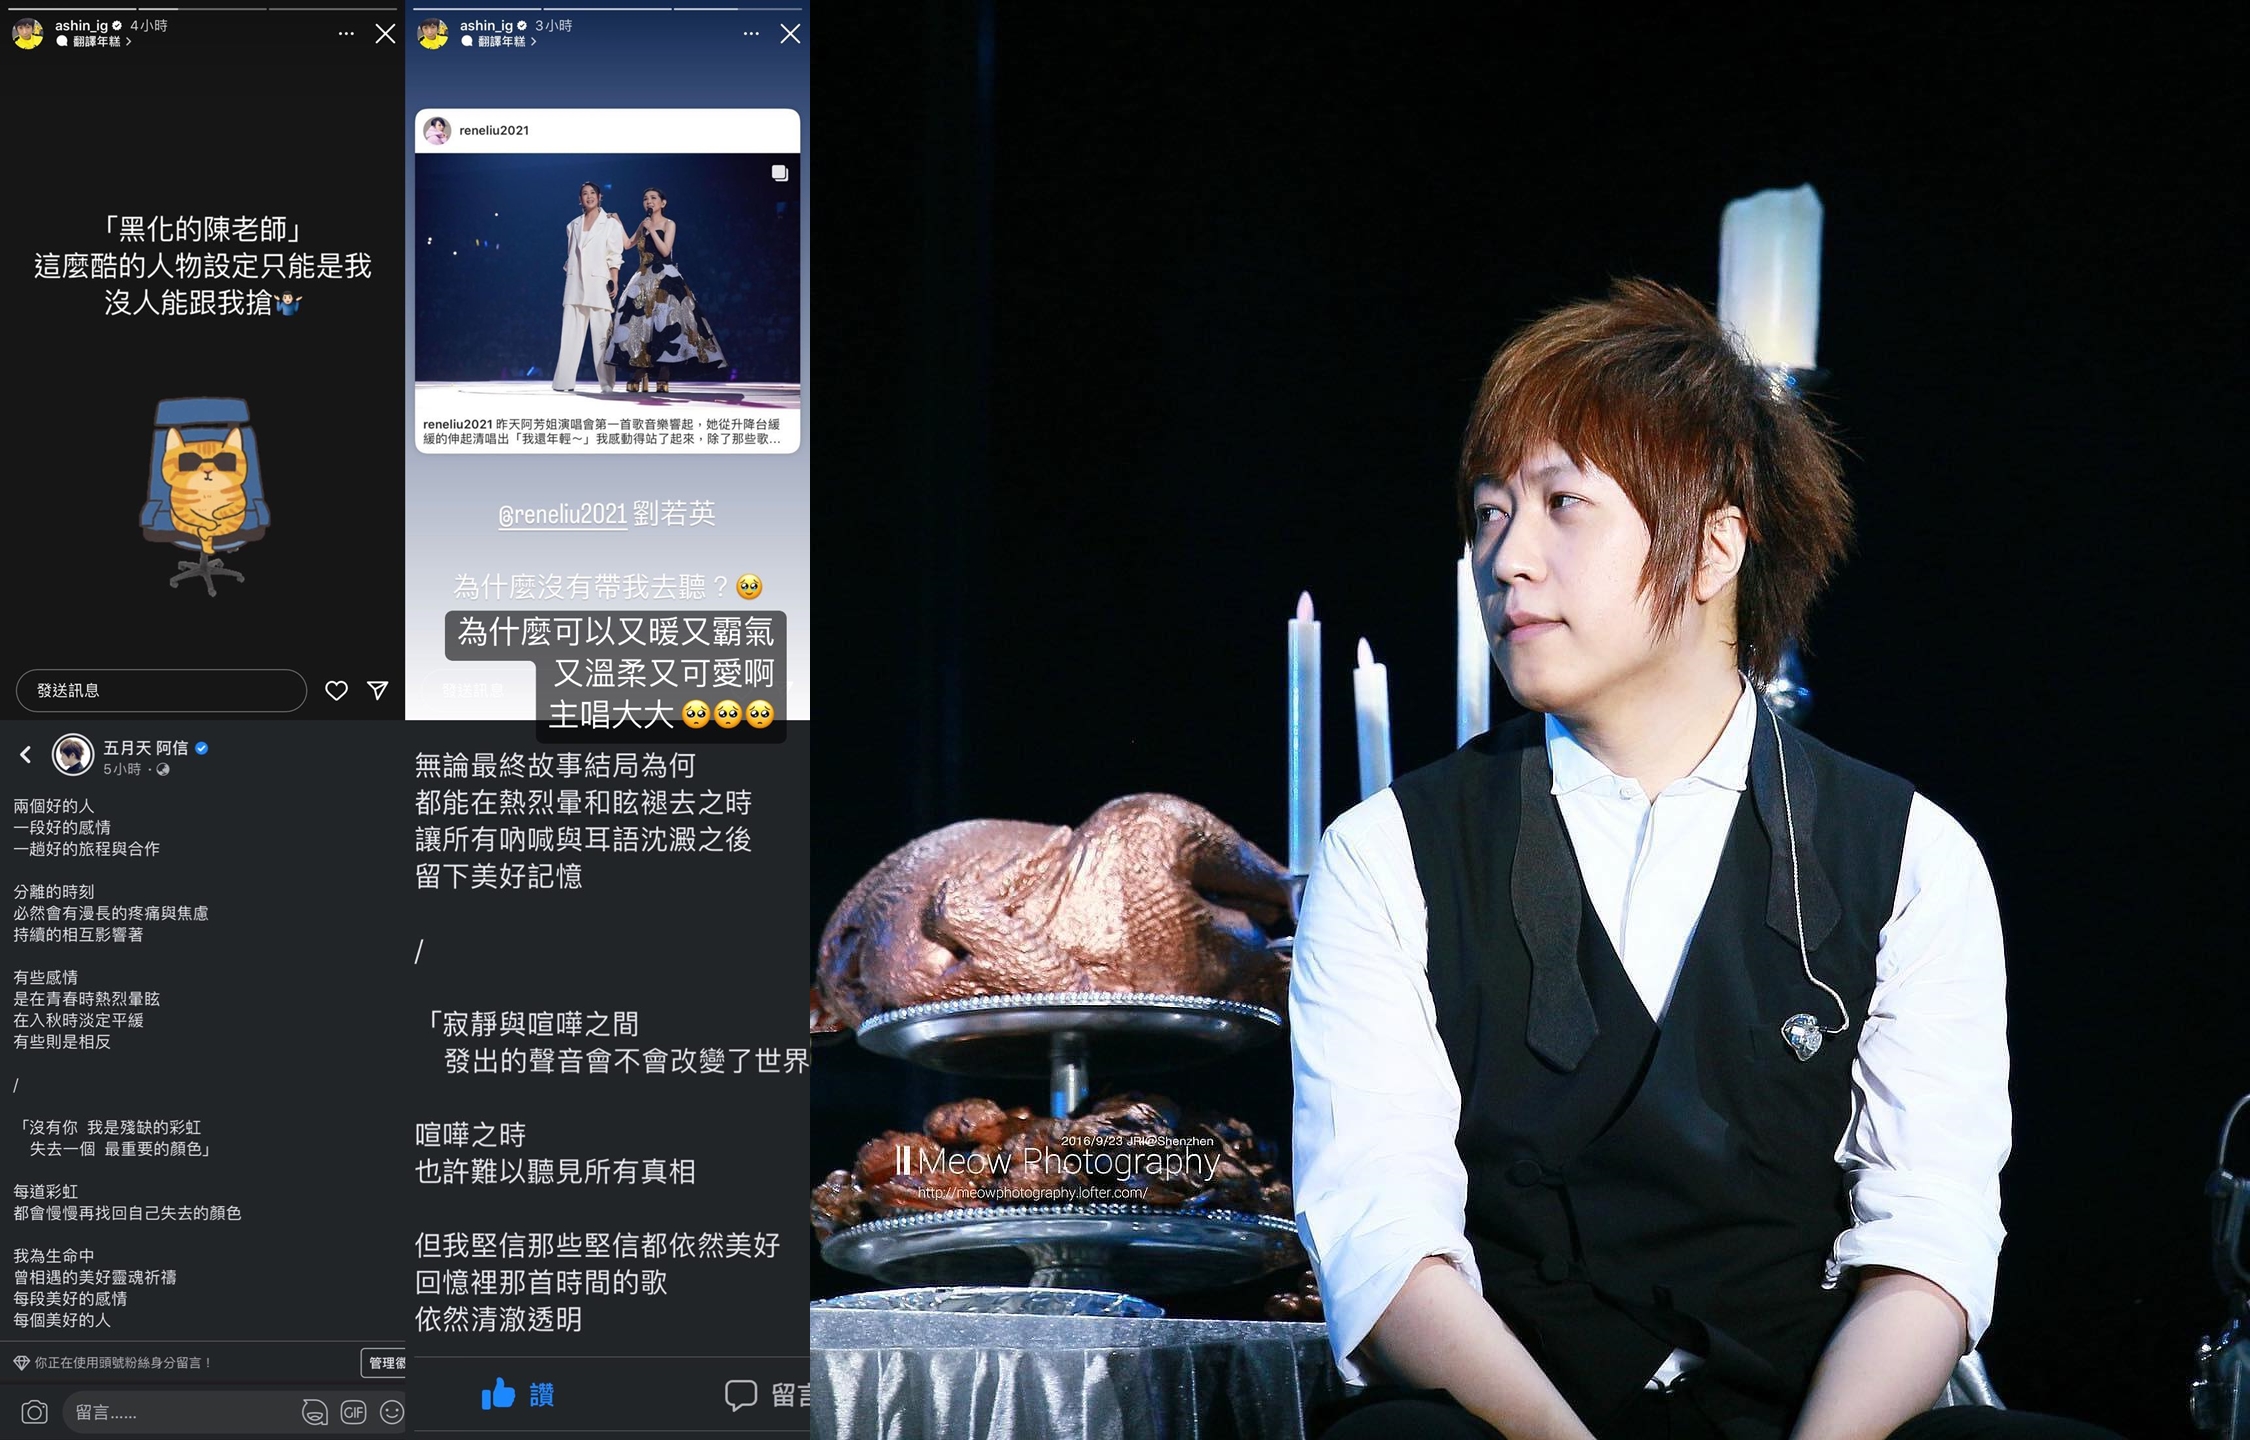Open the shared concert photo post
The image size is (2250, 1440).
point(607,281)
